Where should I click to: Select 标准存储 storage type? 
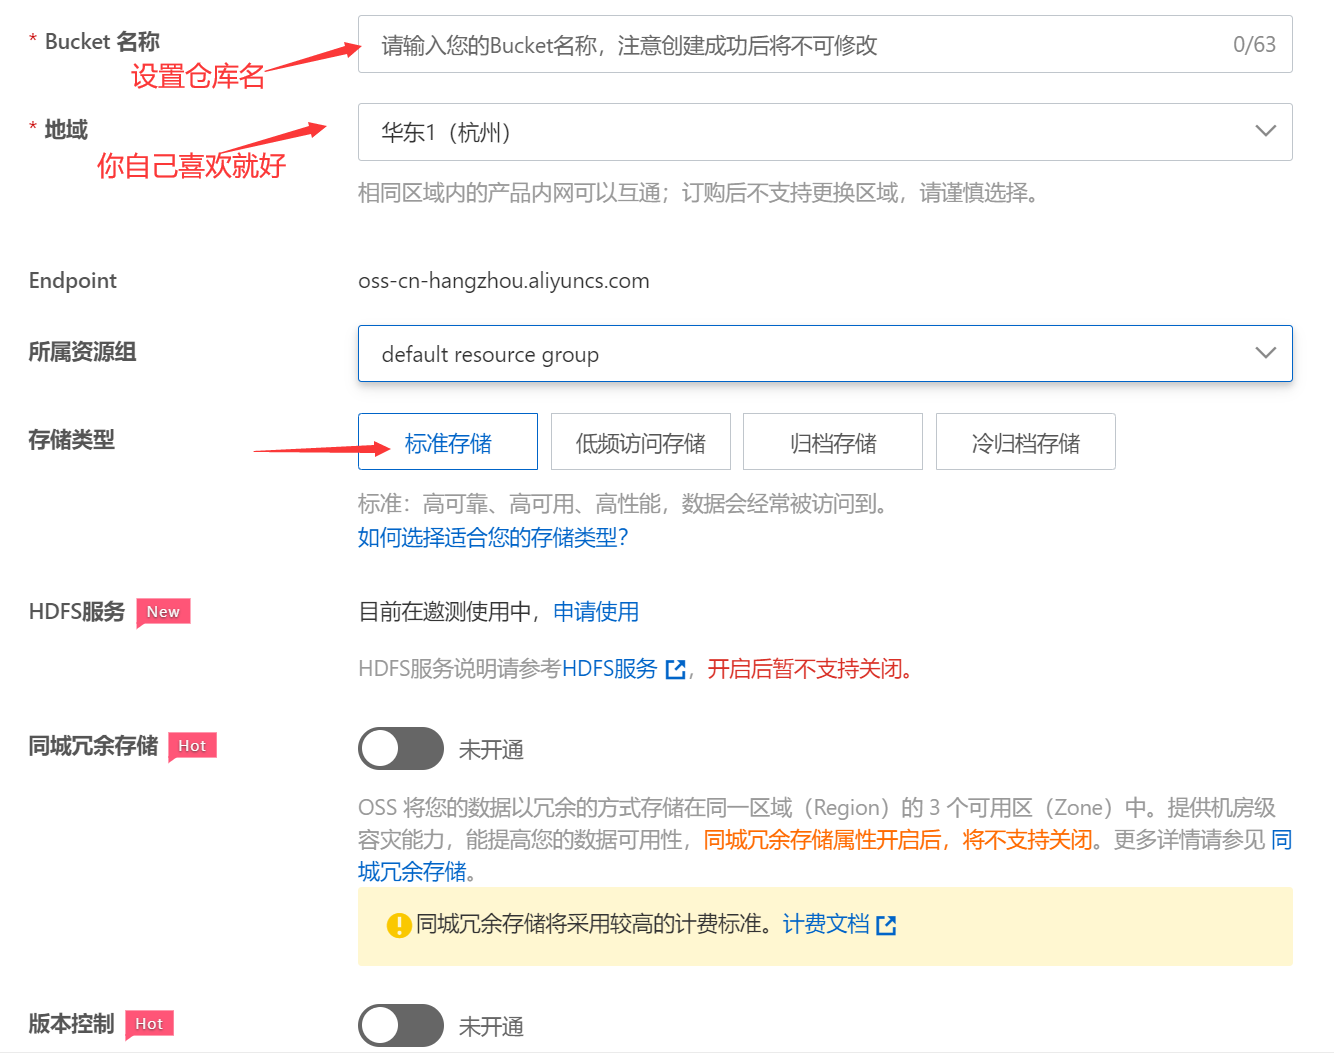tap(448, 442)
